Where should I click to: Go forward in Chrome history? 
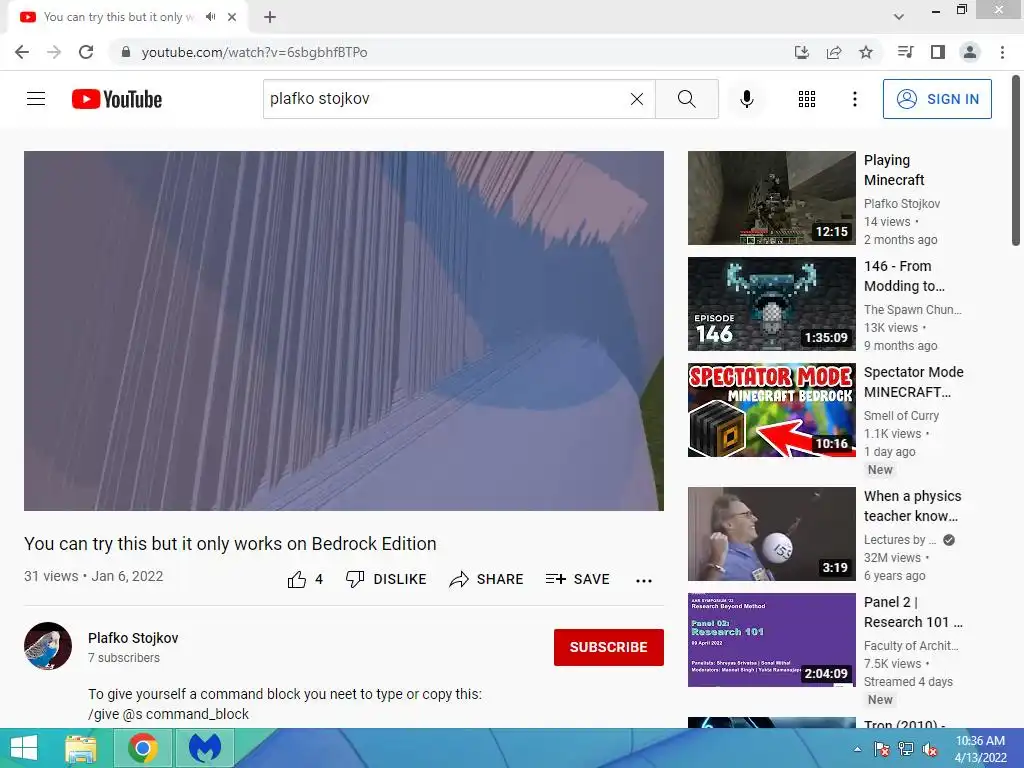coord(54,52)
